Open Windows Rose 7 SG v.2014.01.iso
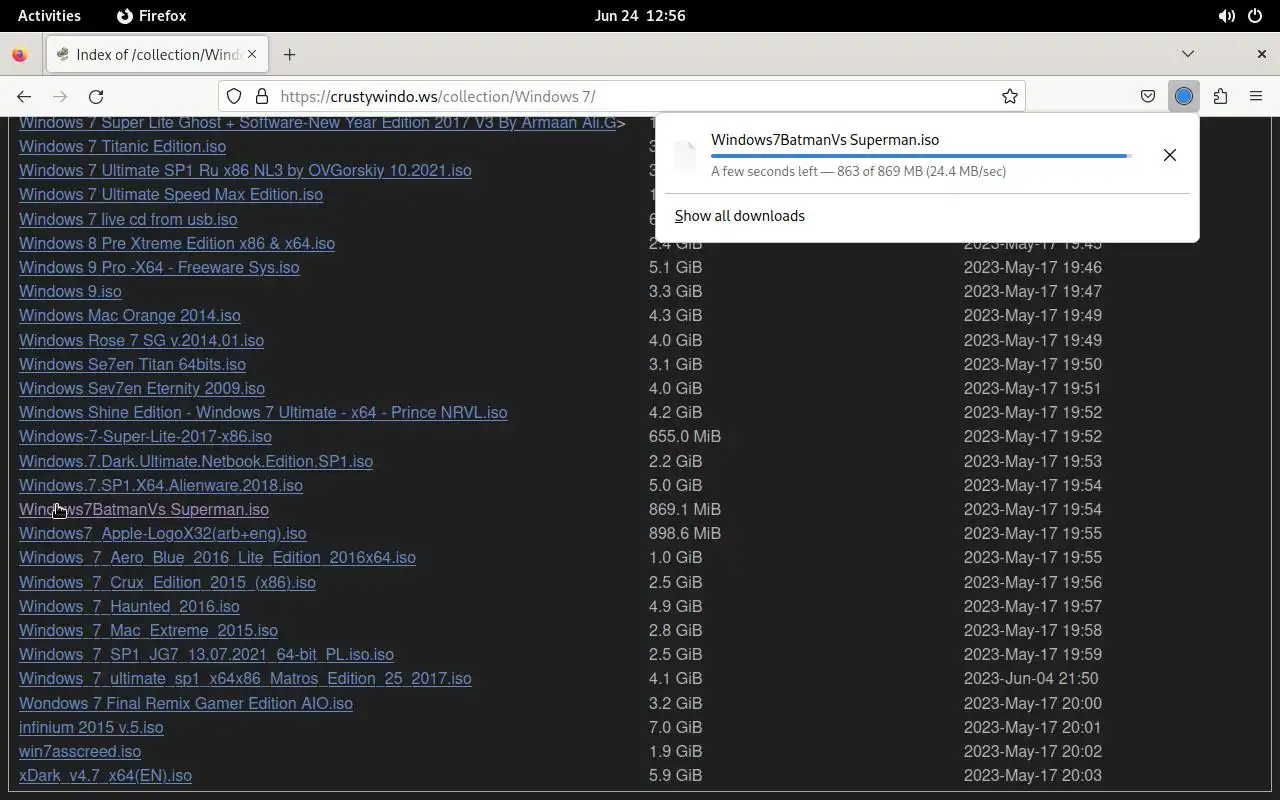The height and width of the screenshot is (800, 1280). pyautogui.click(x=141, y=340)
